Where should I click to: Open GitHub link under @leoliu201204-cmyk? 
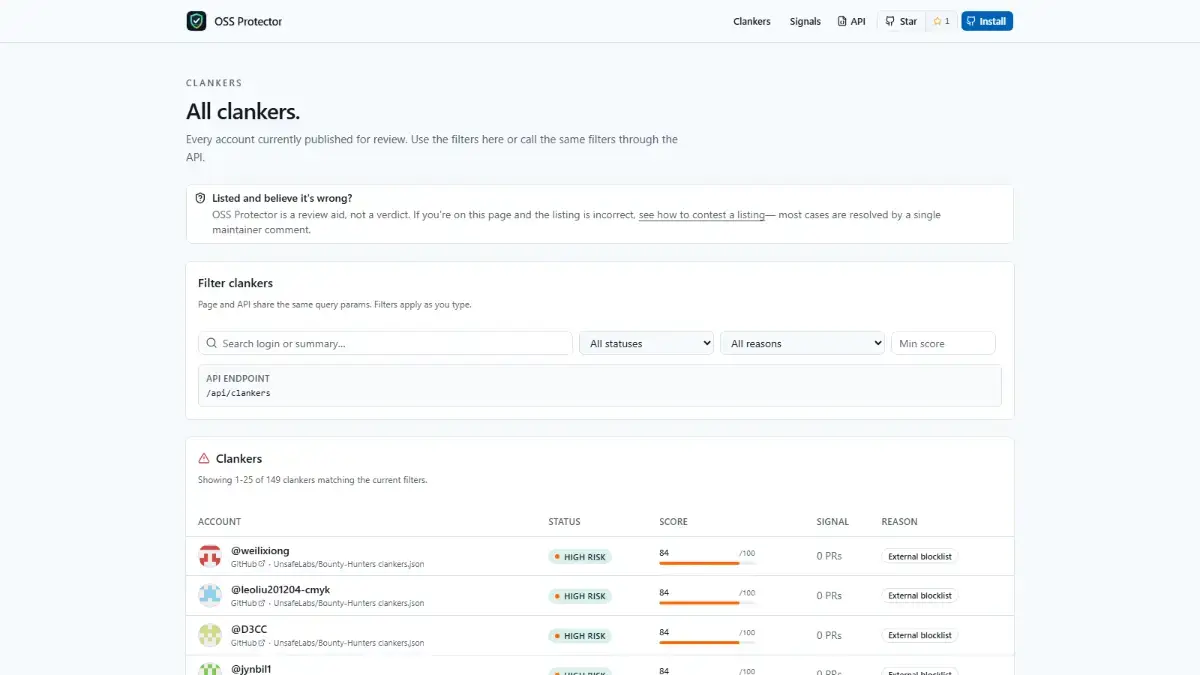[248, 603]
